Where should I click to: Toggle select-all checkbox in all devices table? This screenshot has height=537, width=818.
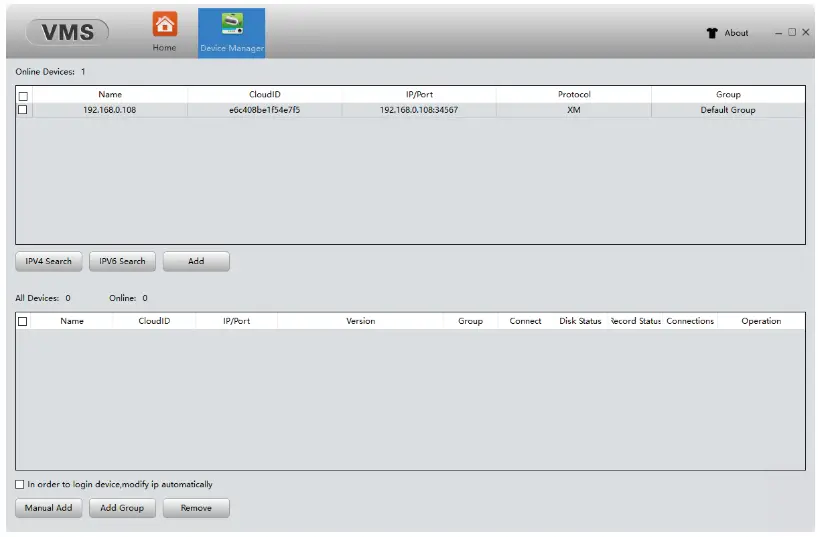22,321
